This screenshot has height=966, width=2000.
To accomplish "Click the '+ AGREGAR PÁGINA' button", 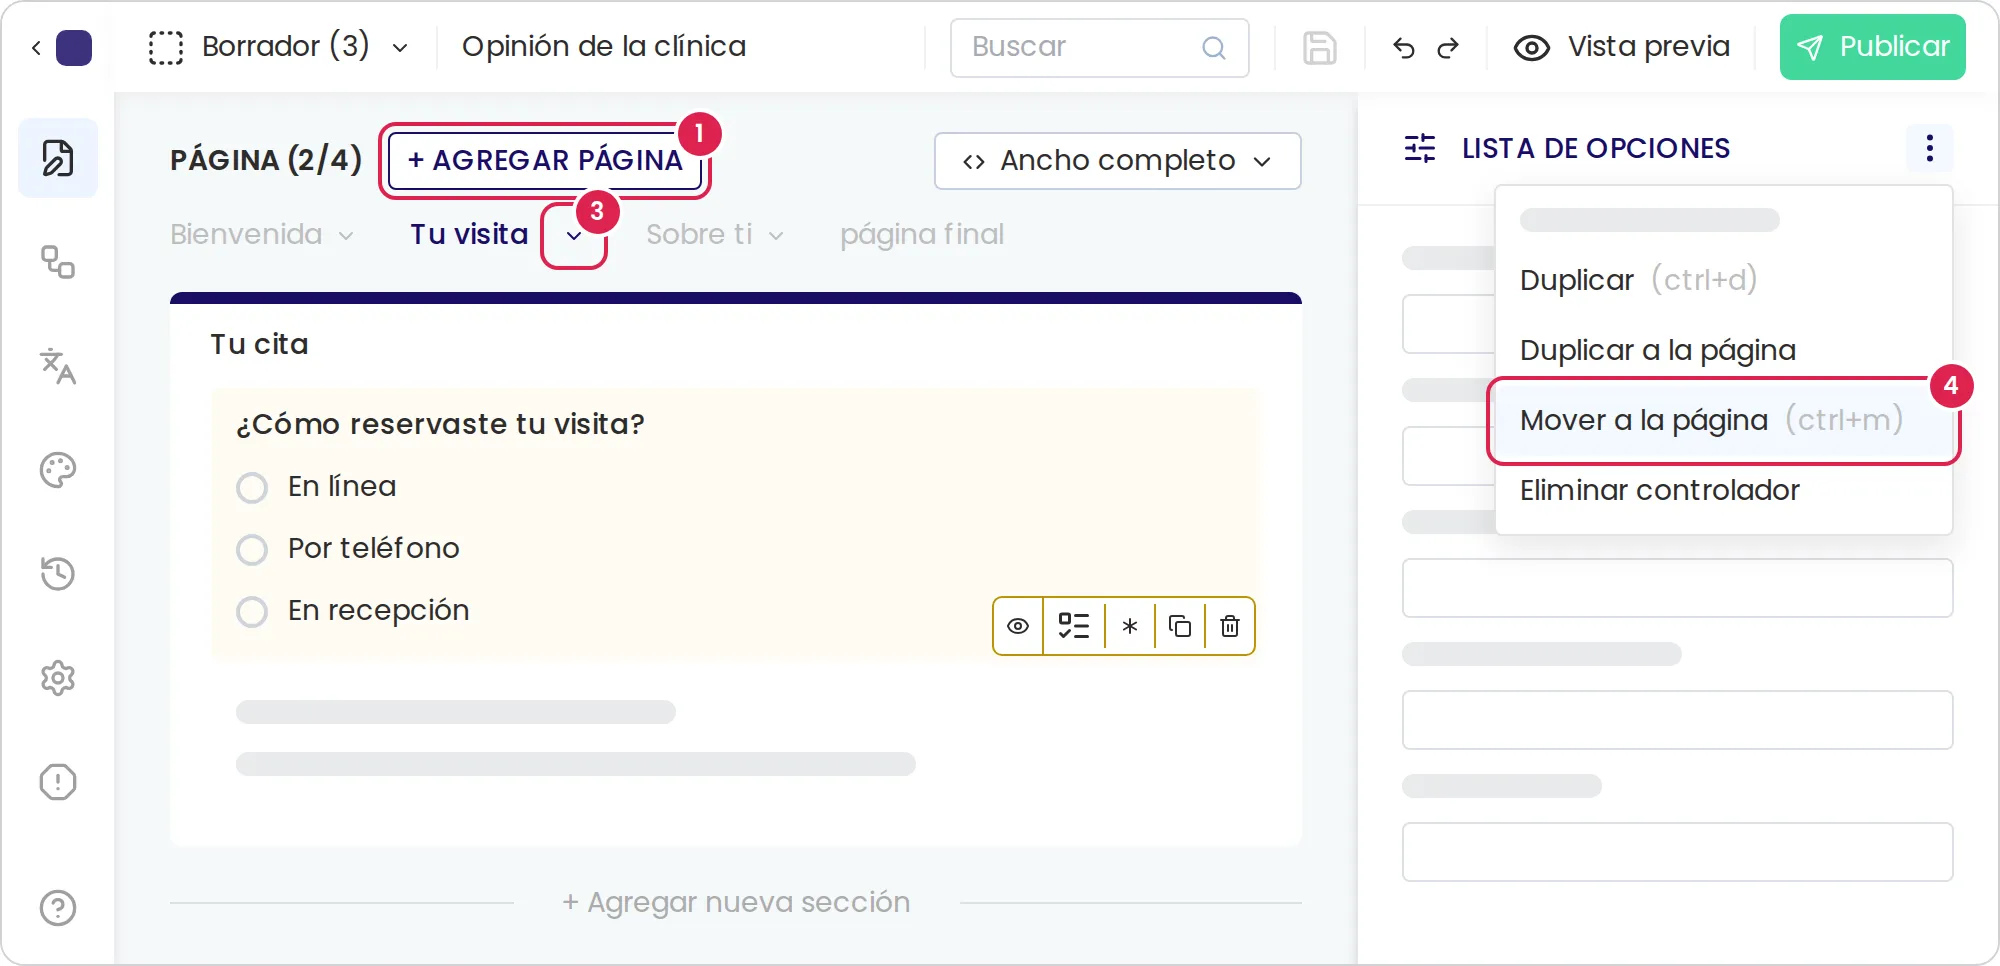I will pyautogui.click(x=545, y=160).
